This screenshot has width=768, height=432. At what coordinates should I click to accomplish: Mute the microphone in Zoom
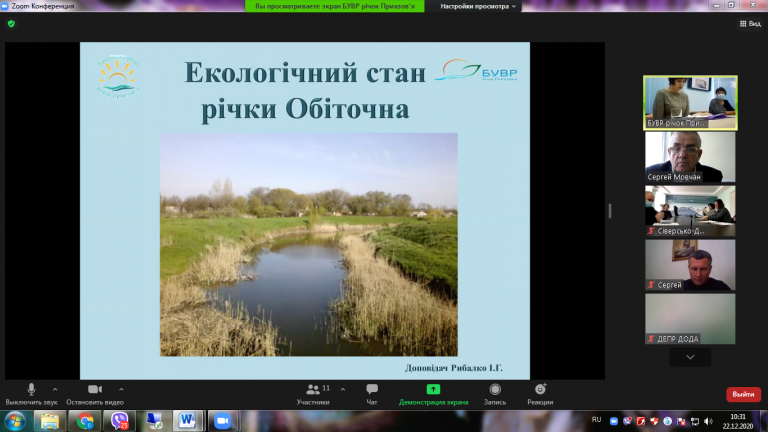[31, 389]
